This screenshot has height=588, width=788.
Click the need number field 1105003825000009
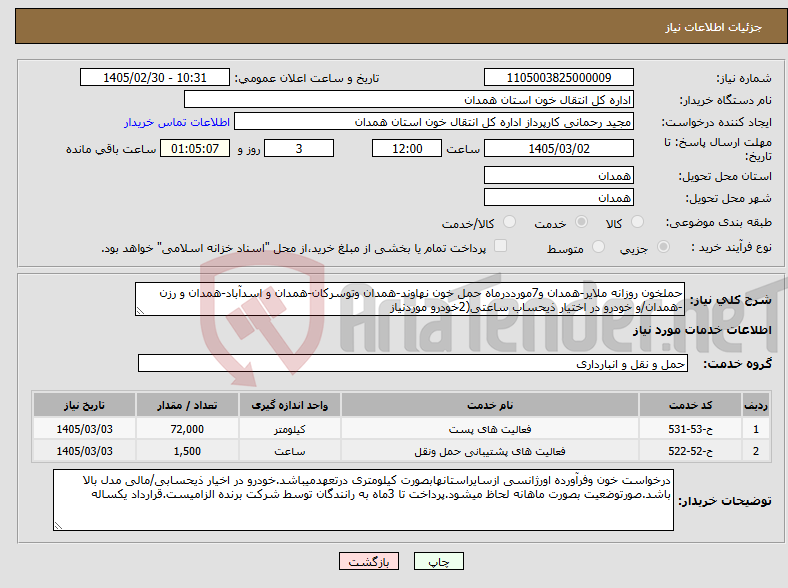pyautogui.click(x=559, y=77)
